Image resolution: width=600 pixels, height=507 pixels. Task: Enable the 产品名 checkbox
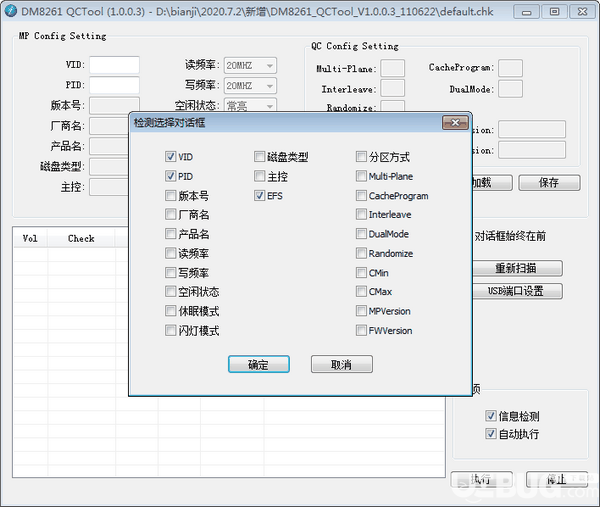click(170, 233)
